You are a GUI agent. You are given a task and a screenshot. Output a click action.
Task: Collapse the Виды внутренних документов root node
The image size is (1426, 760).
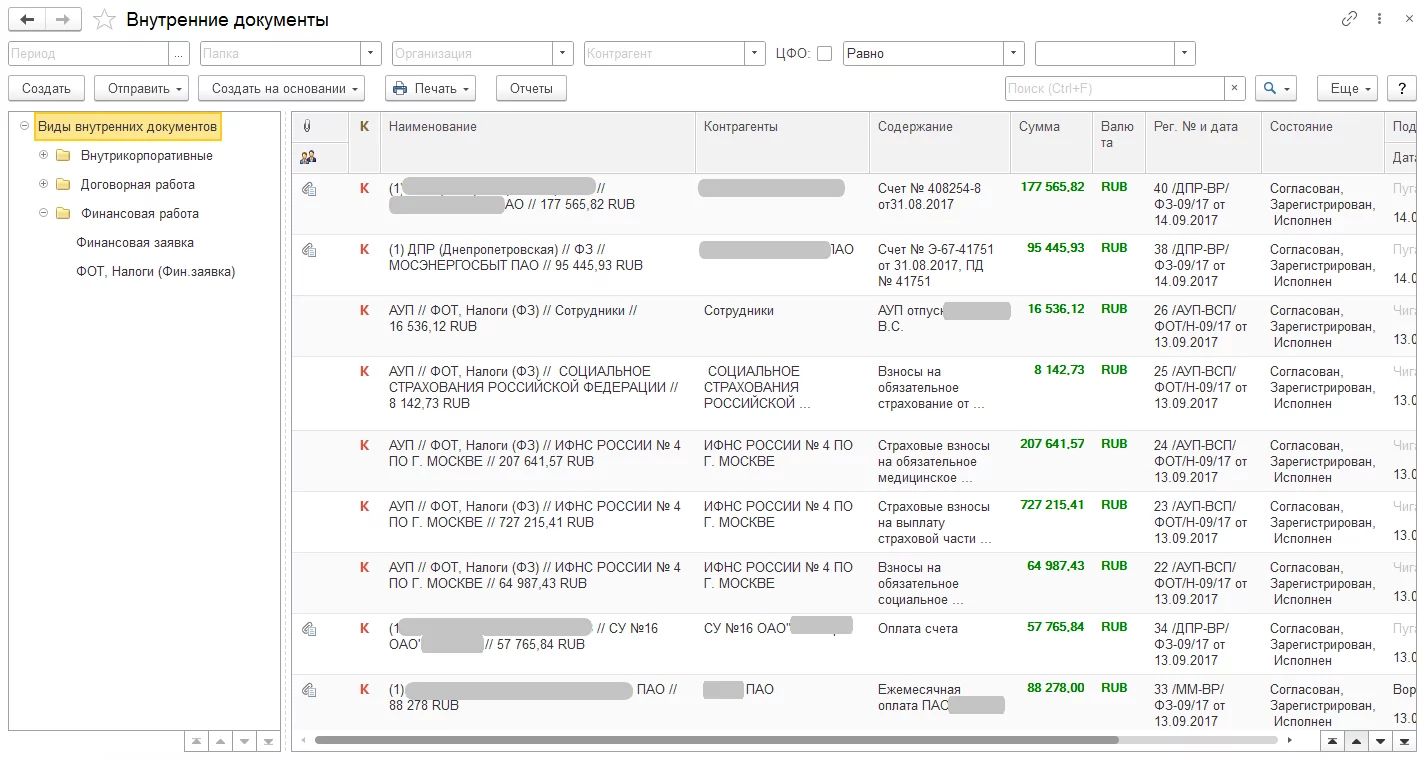(x=24, y=127)
